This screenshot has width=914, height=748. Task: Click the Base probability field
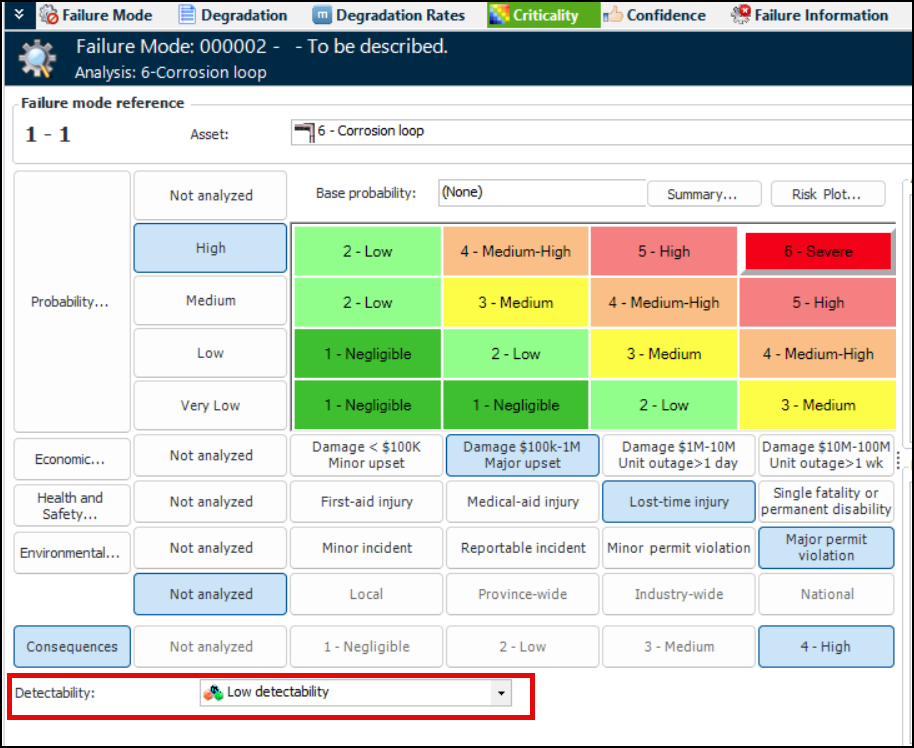[x=541, y=193]
